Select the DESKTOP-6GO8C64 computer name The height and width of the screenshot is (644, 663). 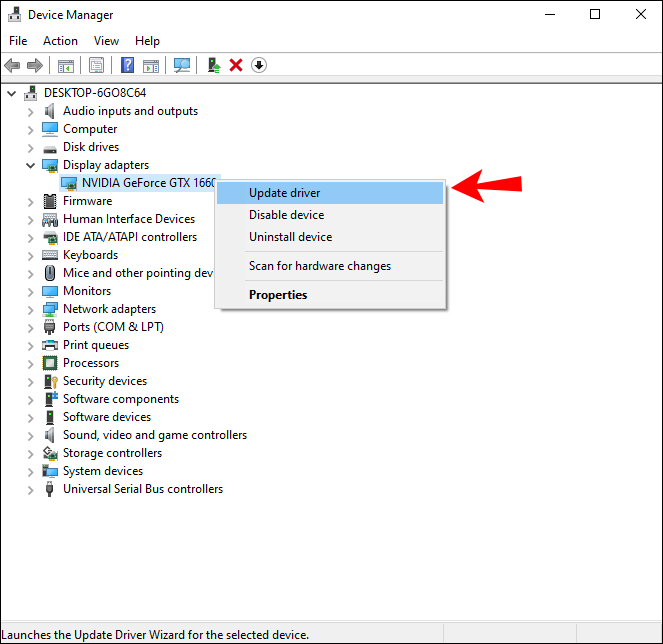(x=95, y=93)
